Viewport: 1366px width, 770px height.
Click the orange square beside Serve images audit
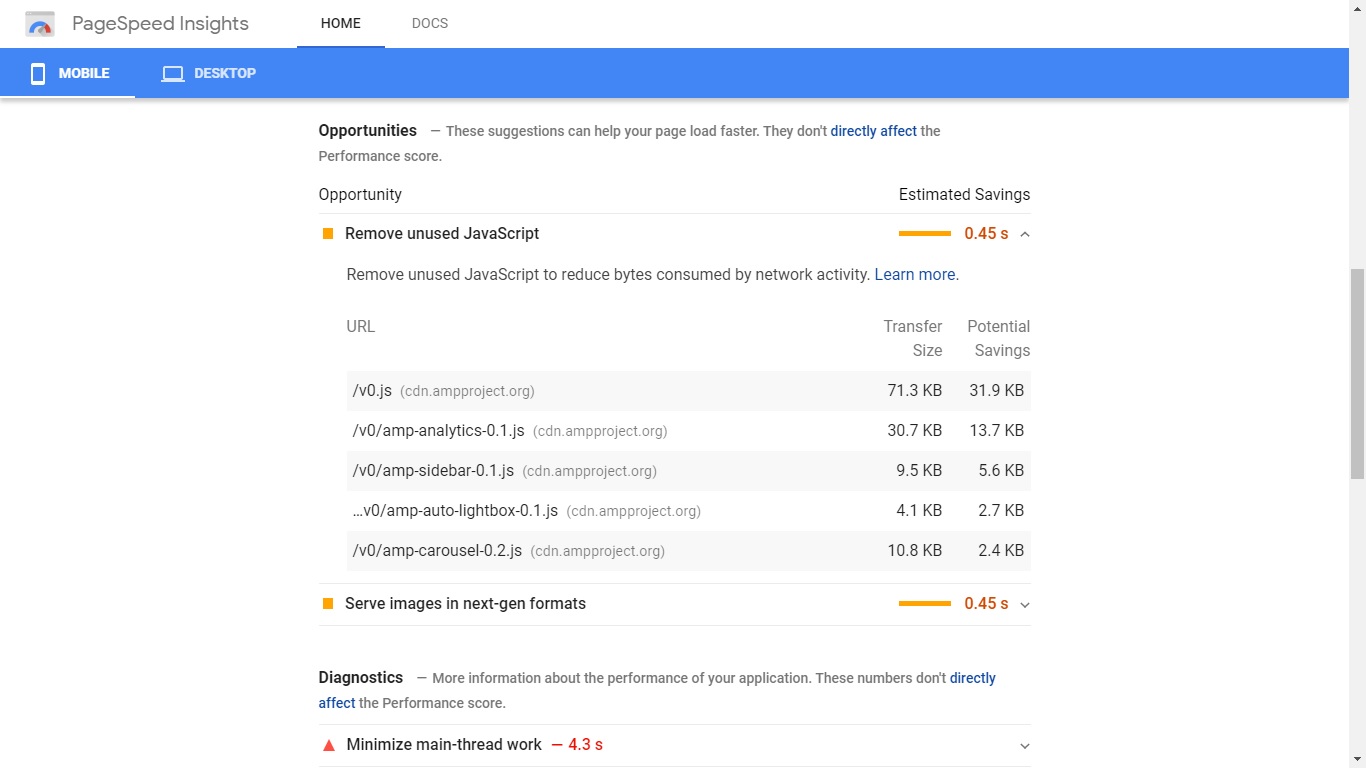(x=327, y=603)
